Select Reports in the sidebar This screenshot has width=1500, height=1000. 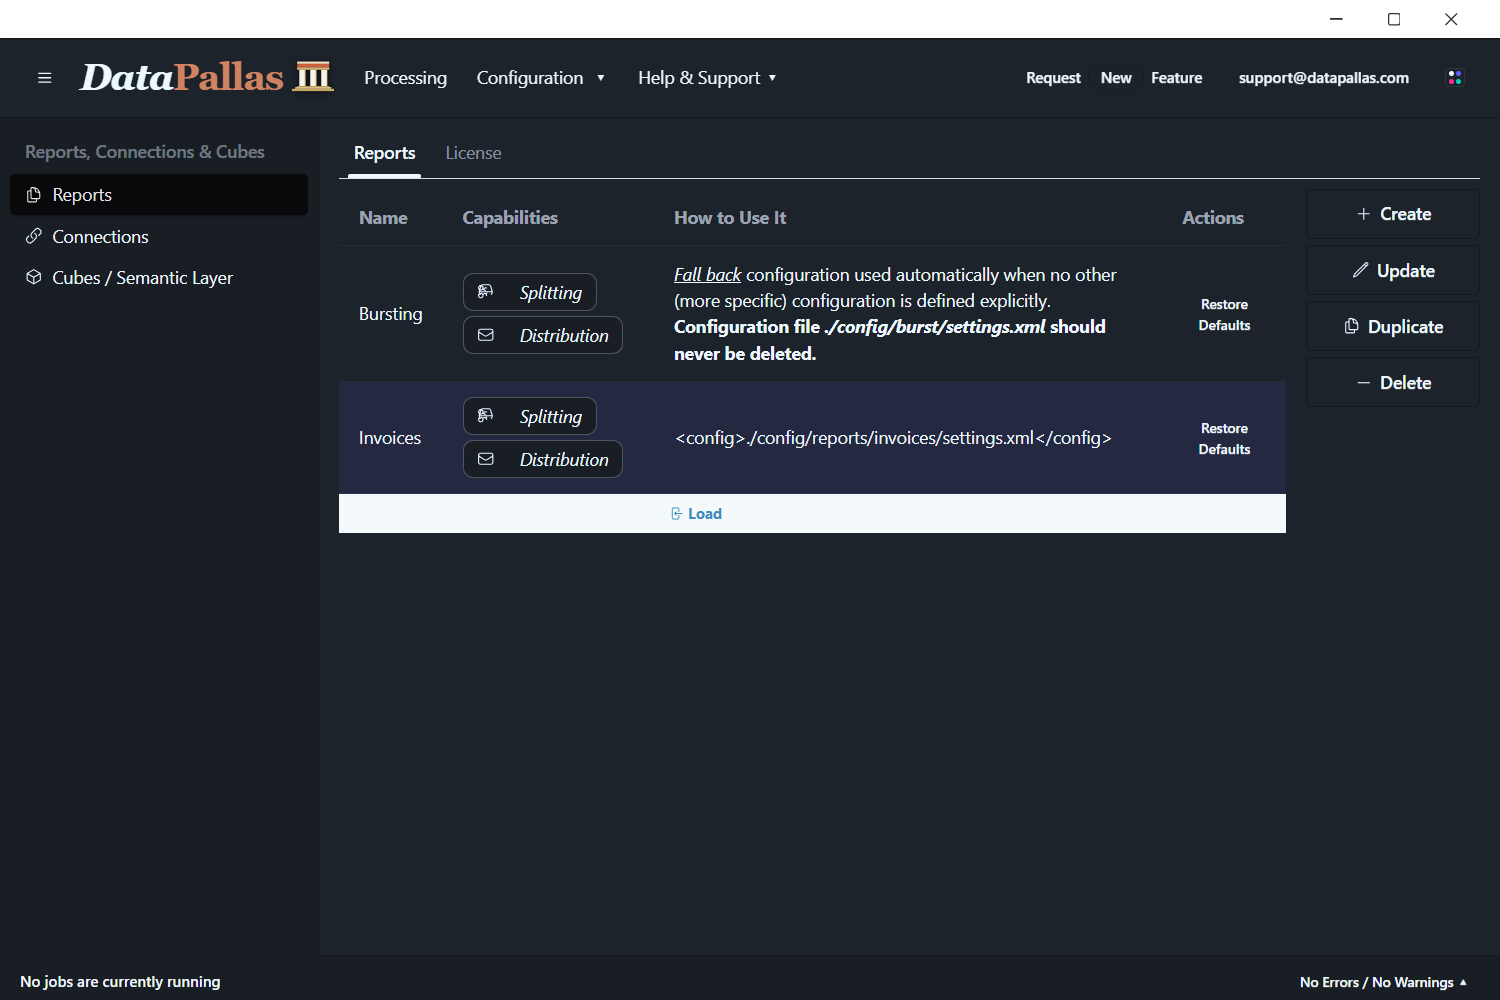159,195
